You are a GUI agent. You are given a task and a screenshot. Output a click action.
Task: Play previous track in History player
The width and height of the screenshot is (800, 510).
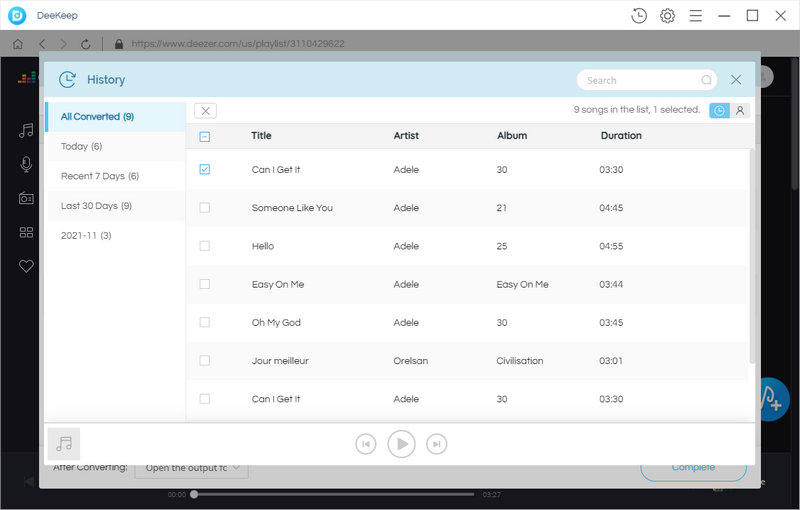point(366,444)
